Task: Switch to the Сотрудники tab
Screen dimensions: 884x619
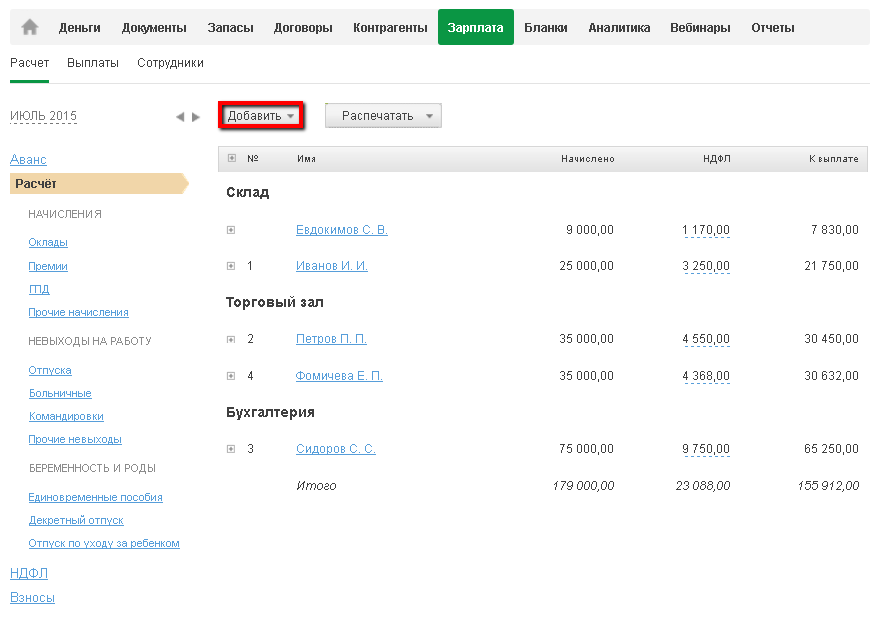Action: coord(170,63)
